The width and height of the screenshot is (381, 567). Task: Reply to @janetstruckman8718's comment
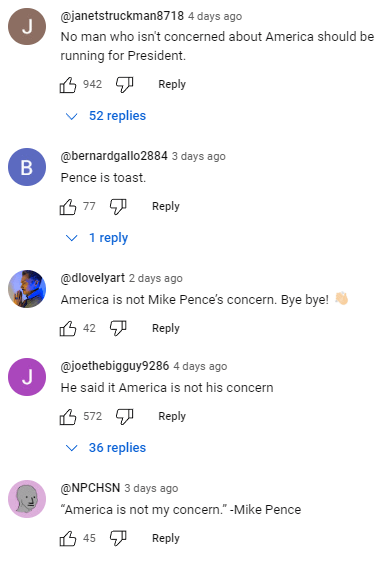(x=172, y=84)
